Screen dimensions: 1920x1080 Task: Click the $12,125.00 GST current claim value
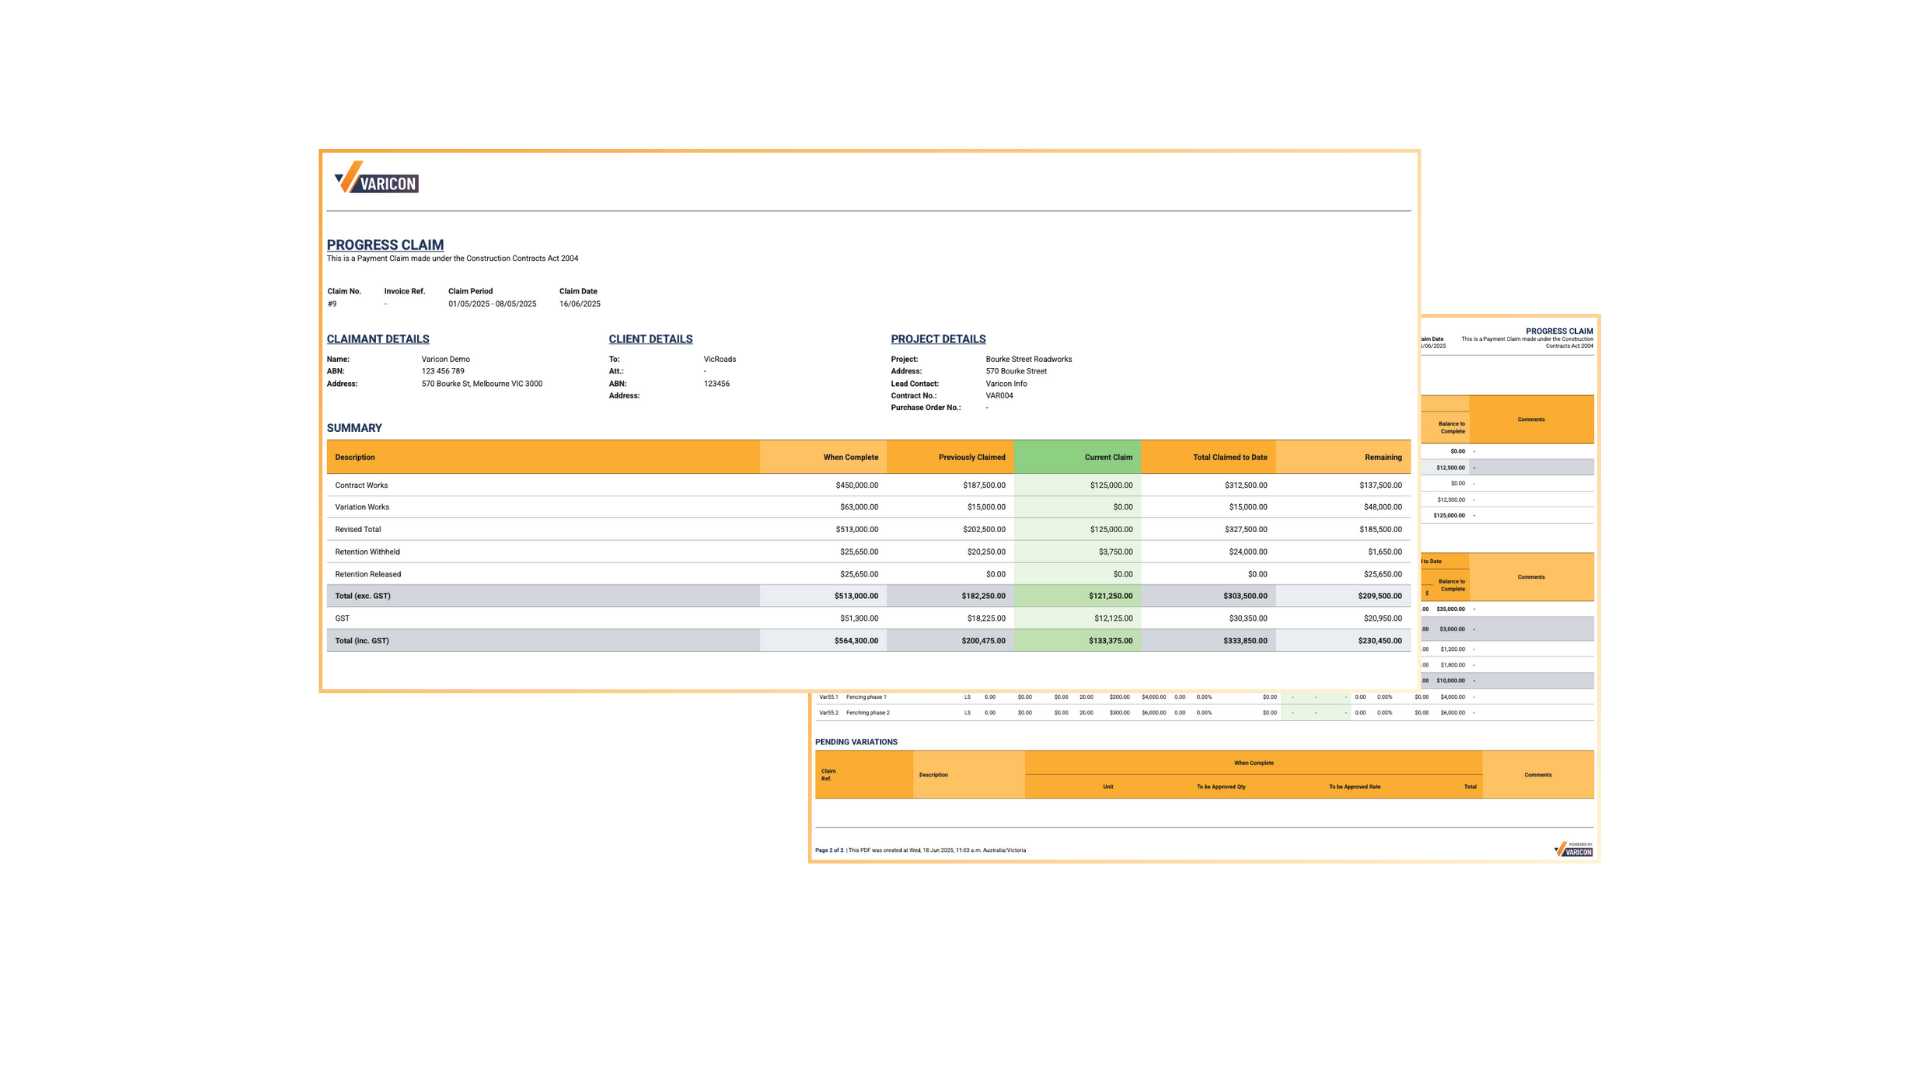pyautogui.click(x=1113, y=619)
